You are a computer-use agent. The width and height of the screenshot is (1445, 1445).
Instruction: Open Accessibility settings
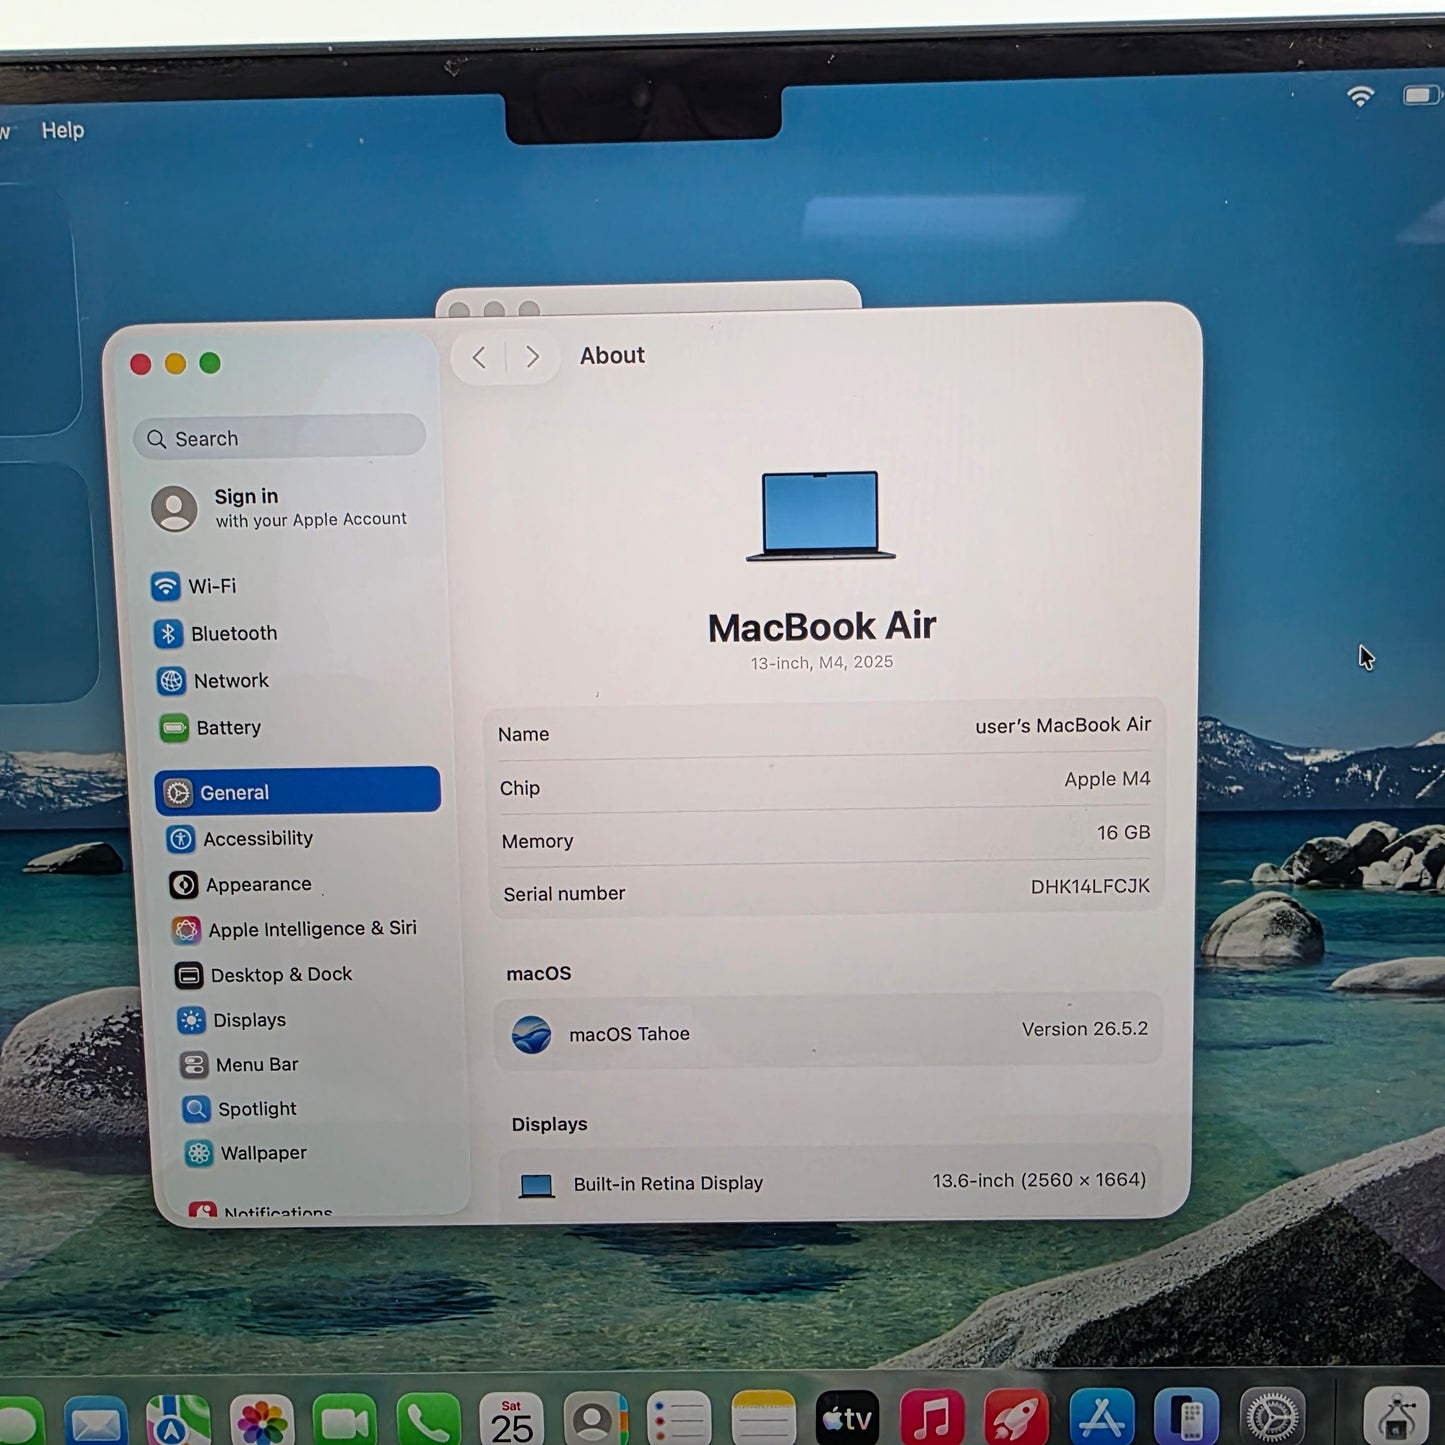[240, 839]
